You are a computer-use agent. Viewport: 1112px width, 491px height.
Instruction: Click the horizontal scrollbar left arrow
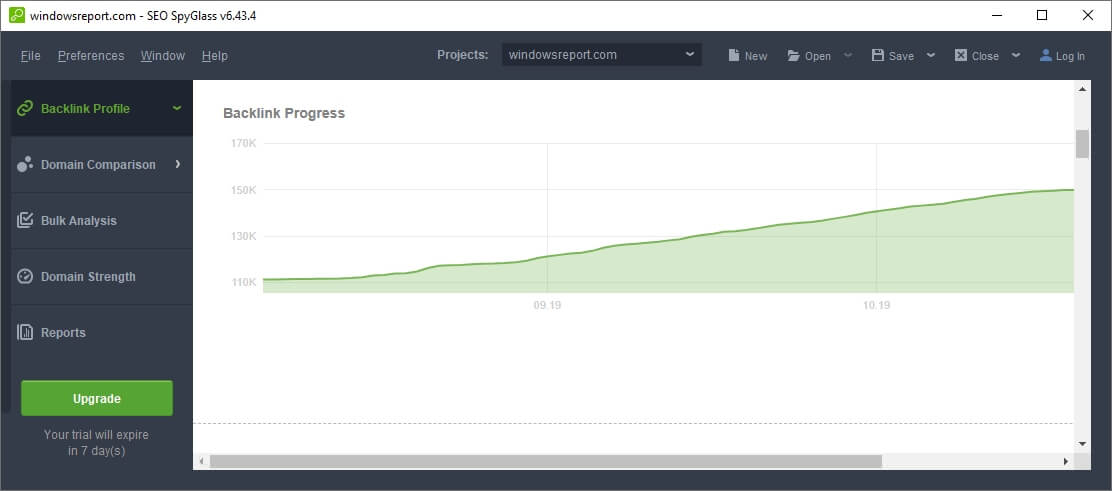click(201, 461)
